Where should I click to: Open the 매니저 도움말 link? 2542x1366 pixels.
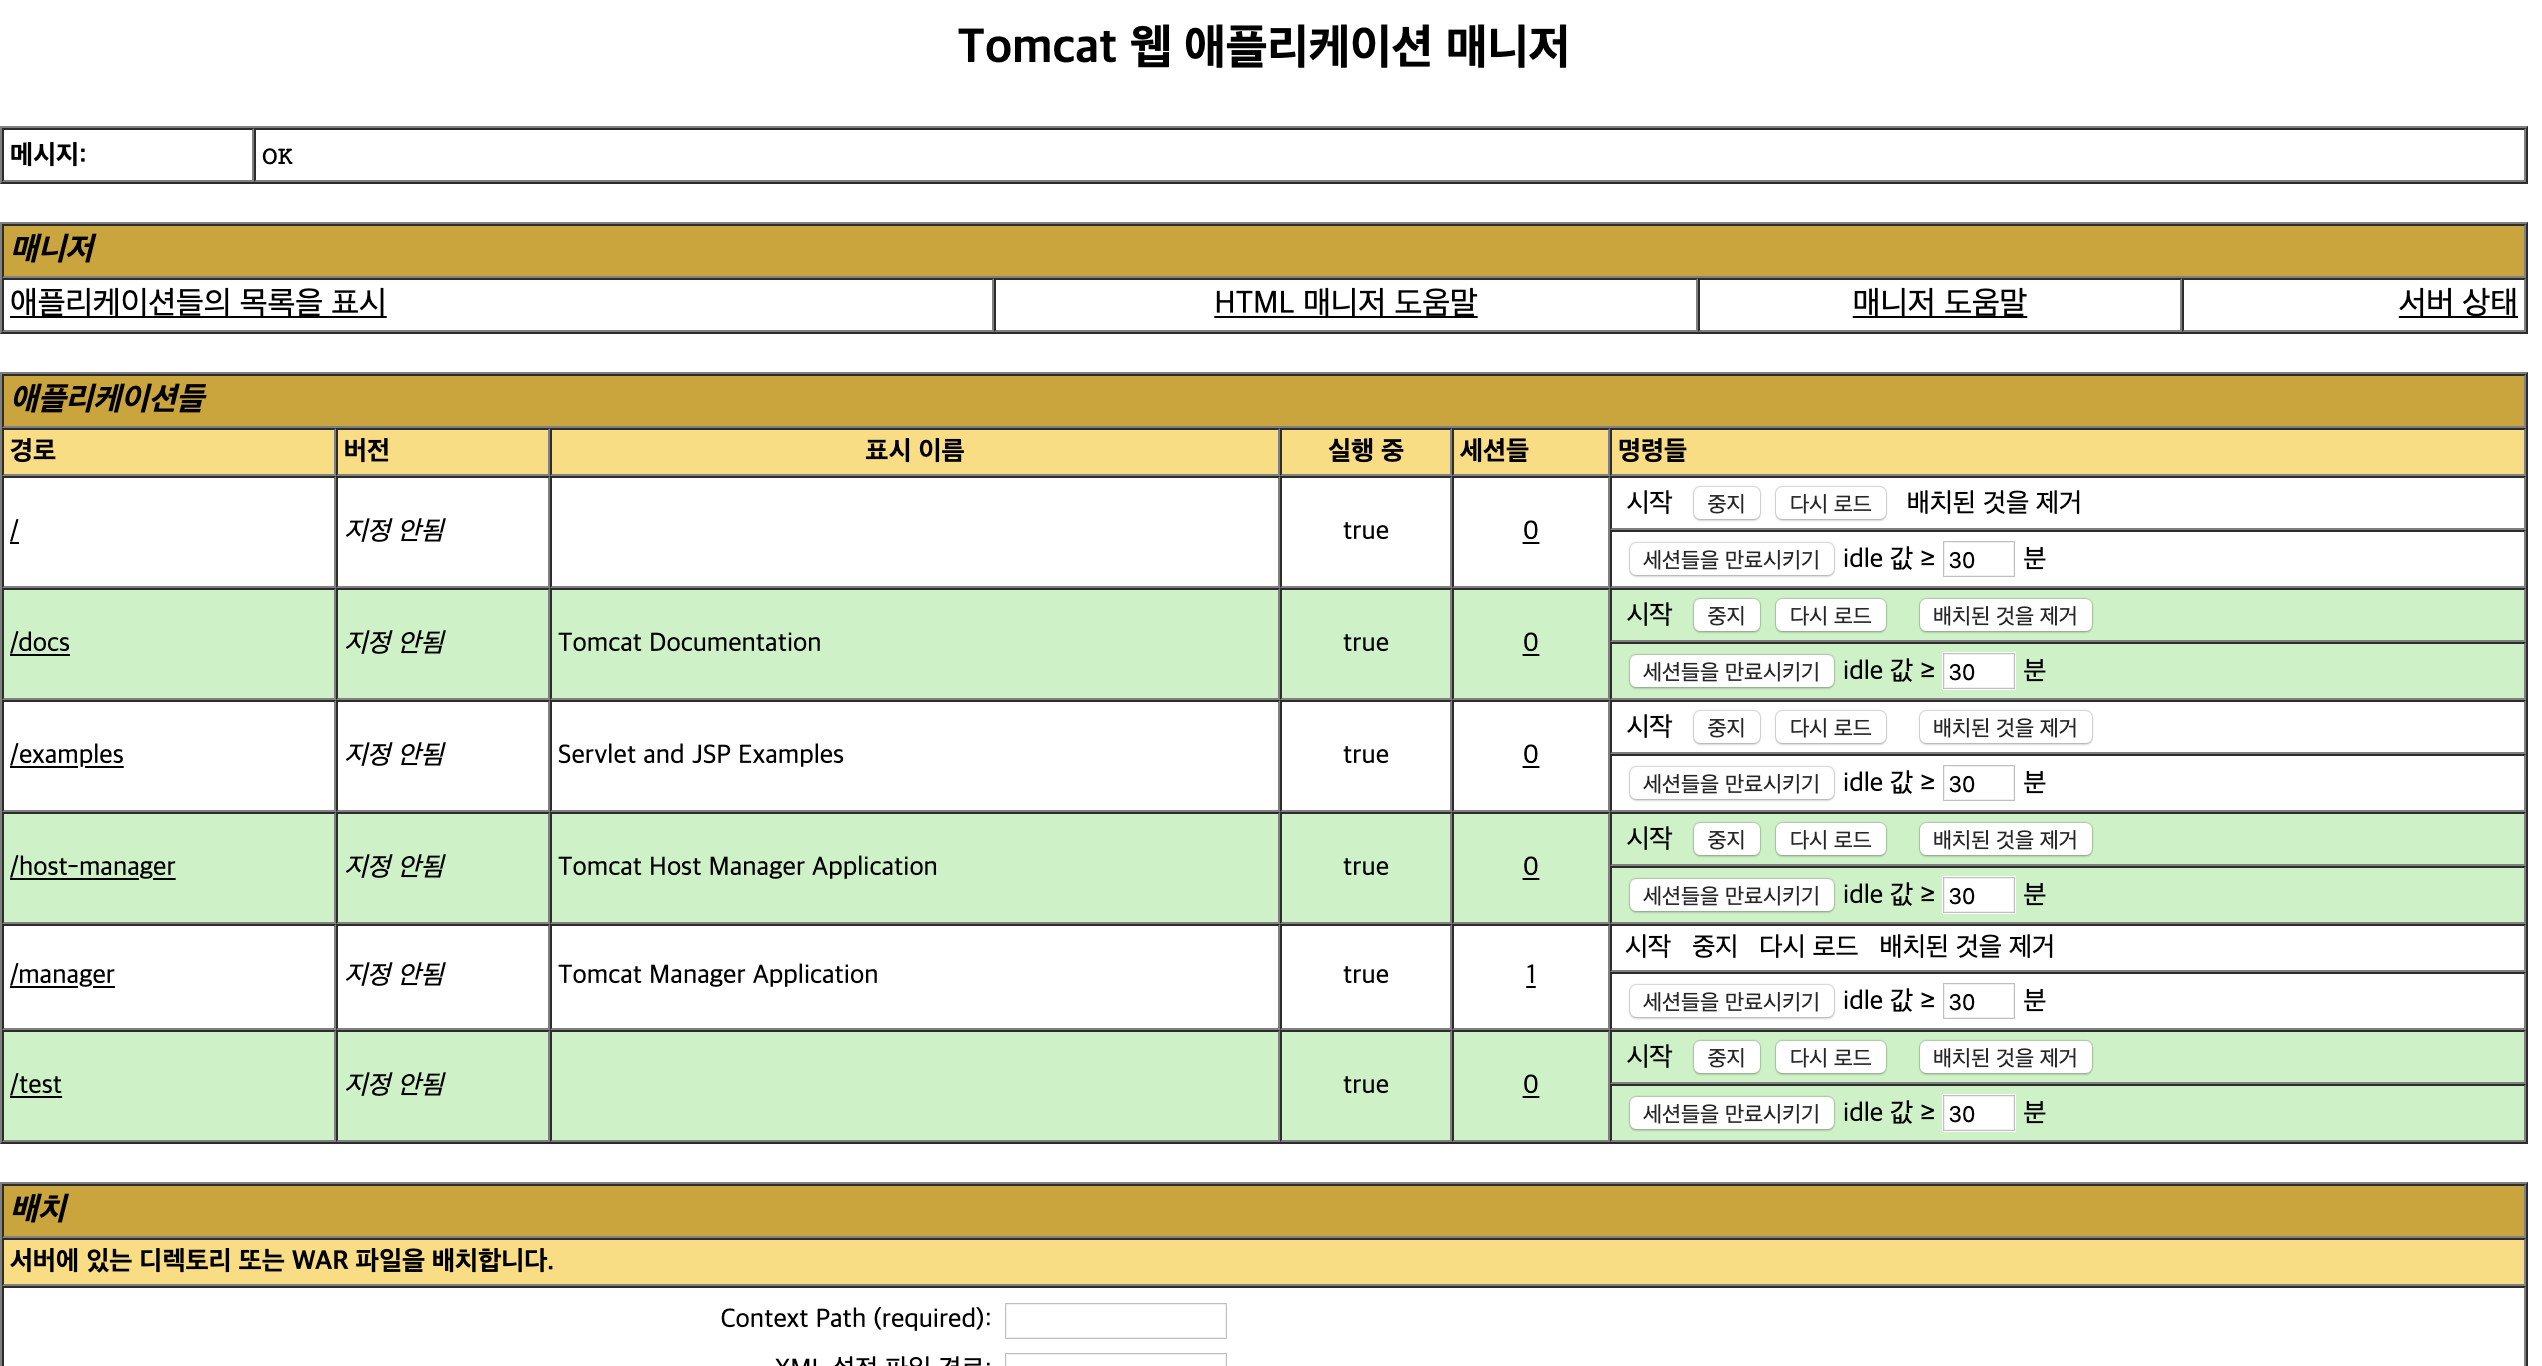pos(1938,302)
